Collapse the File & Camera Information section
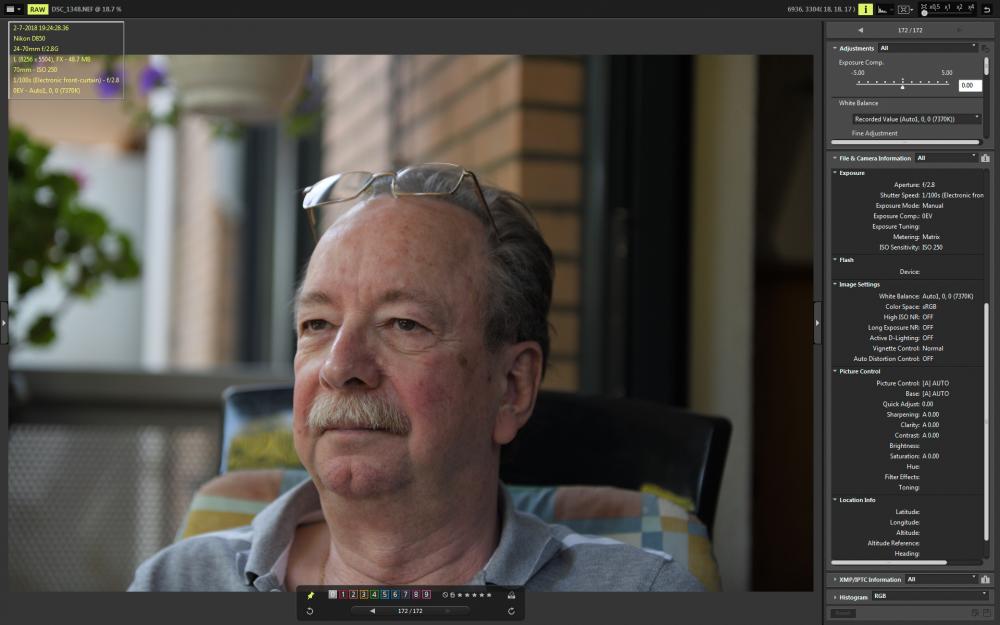Screen dimensions: 1000x625 pyautogui.click(x=835, y=158)
